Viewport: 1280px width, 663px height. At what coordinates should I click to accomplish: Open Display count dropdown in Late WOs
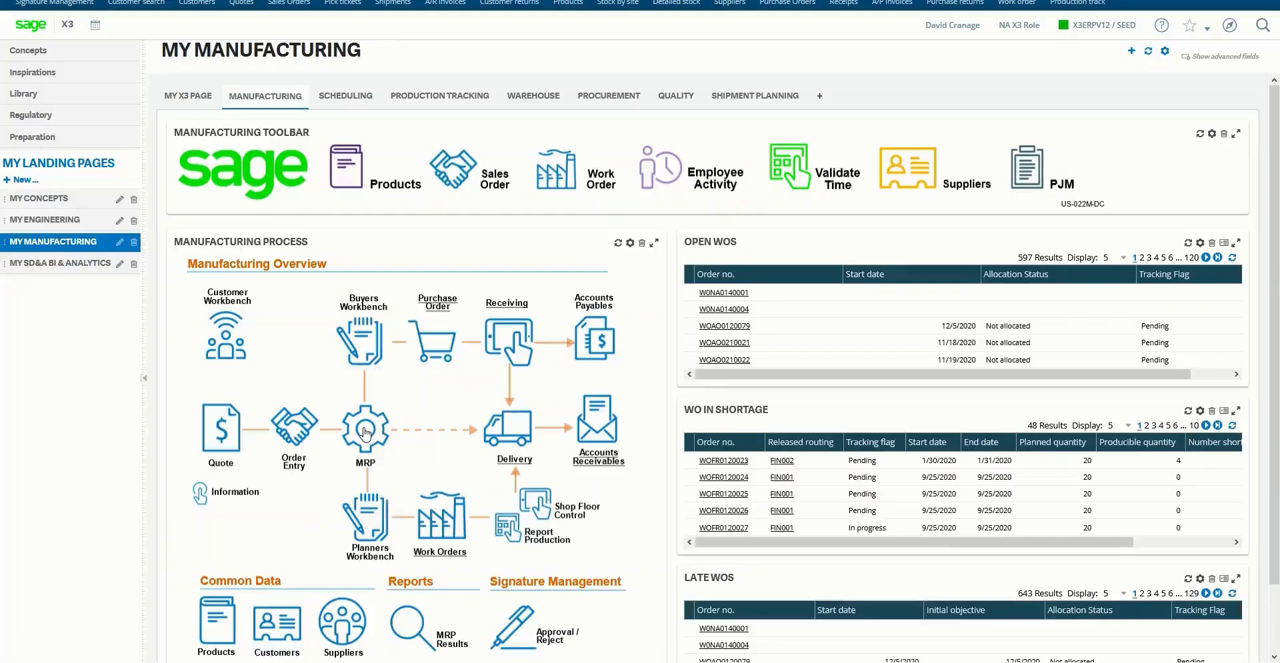pos(1122,594)
